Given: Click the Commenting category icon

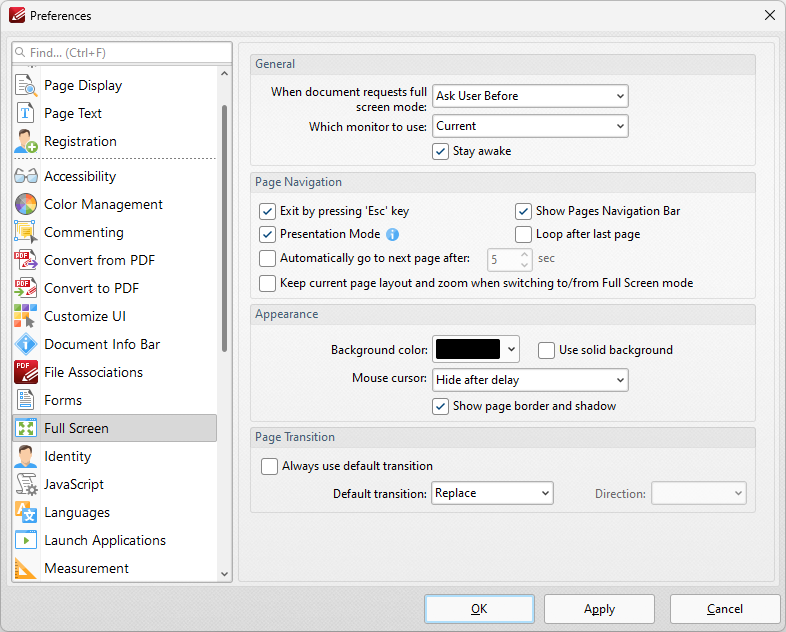Looking at the screenshot, I should pyautogui.click(x=26, y=232).
